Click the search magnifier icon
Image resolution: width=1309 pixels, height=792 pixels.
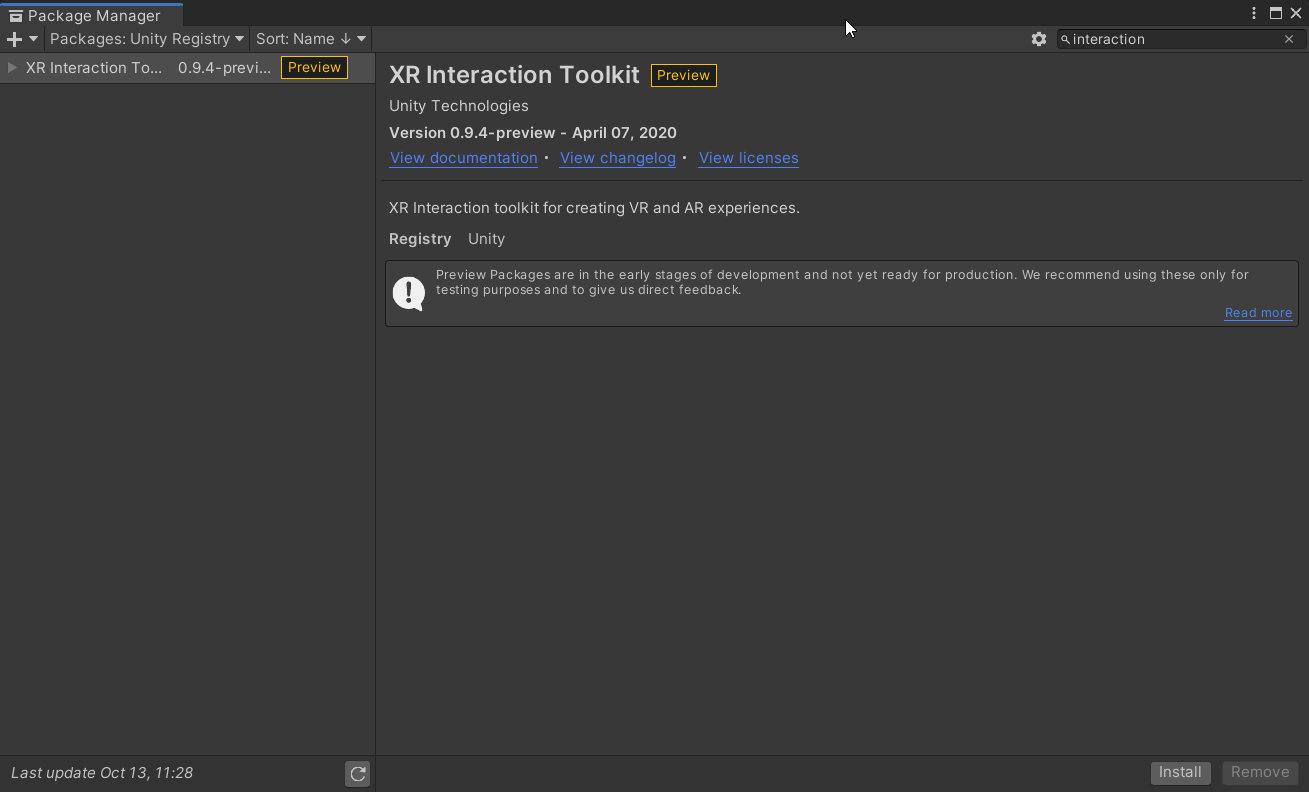(1065, 39)
